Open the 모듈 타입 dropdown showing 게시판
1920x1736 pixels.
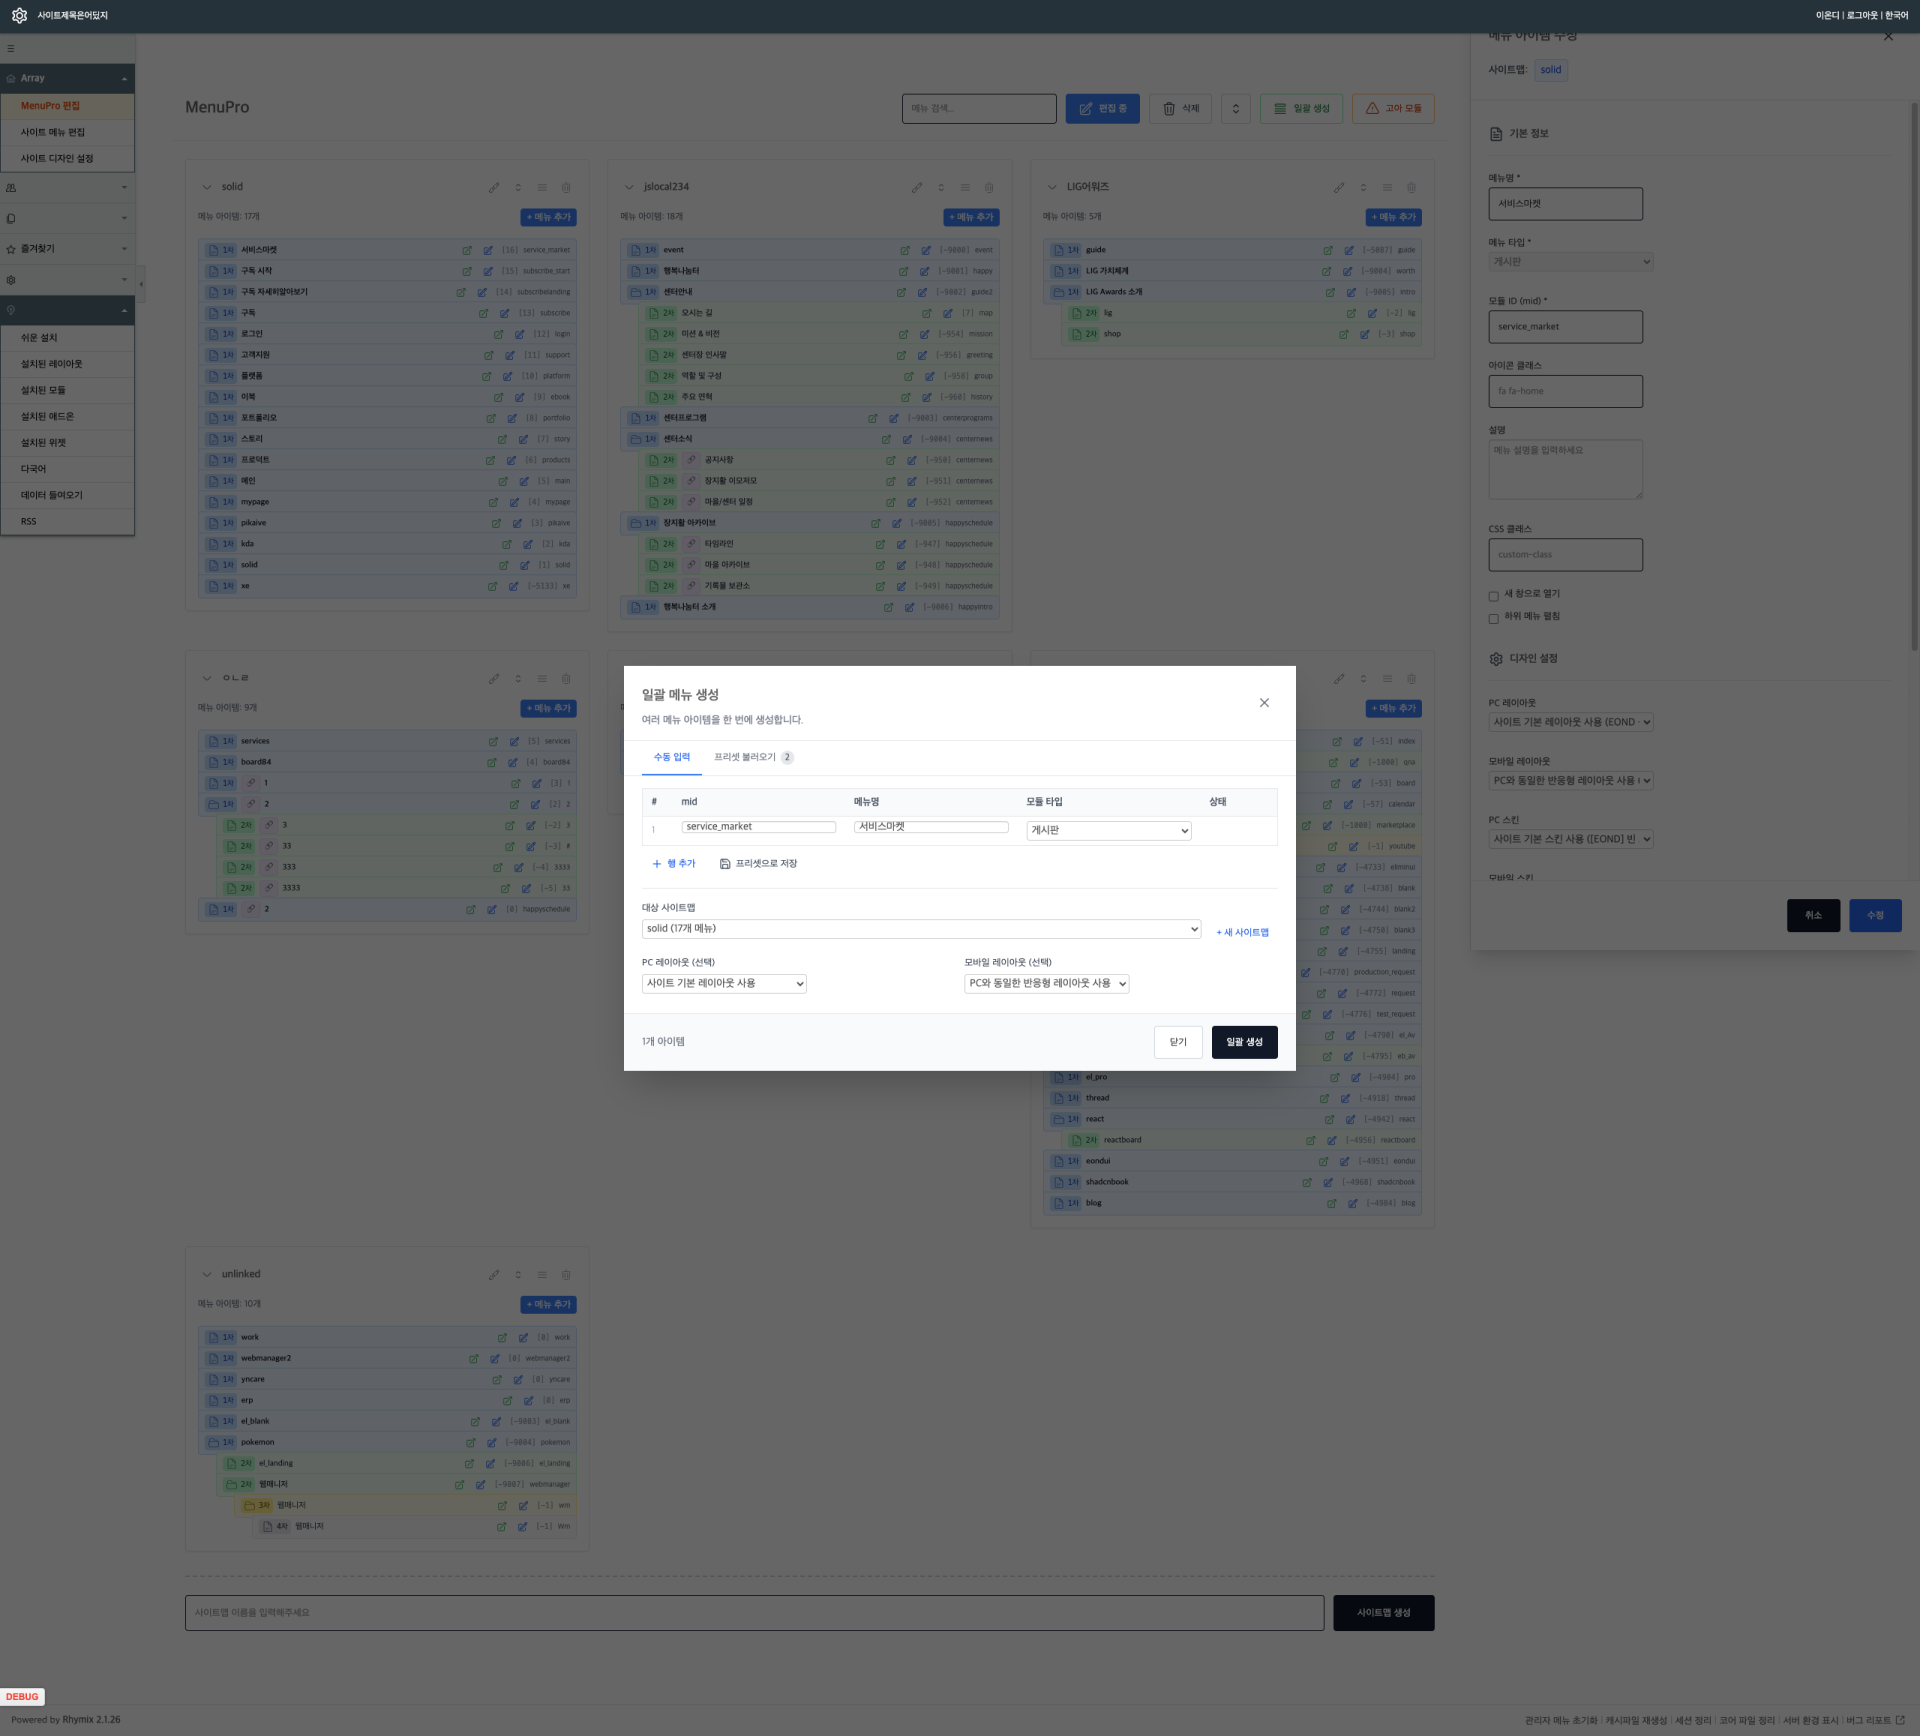[1108, 831]
